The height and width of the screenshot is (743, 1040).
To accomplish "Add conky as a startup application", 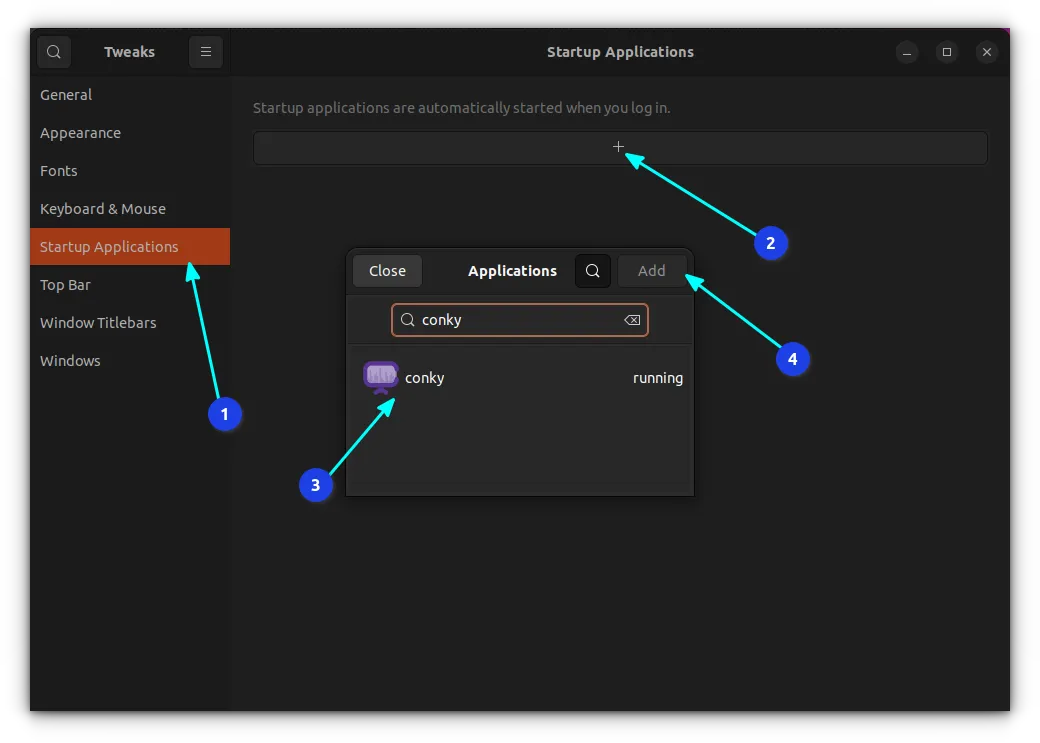I will click(x=651, y=270).
